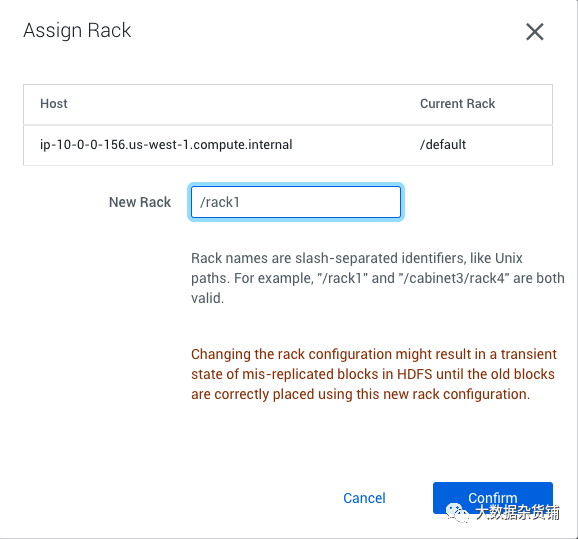Click the "/rack1" example in help text
578x539 pixels.
coord(343,278)
